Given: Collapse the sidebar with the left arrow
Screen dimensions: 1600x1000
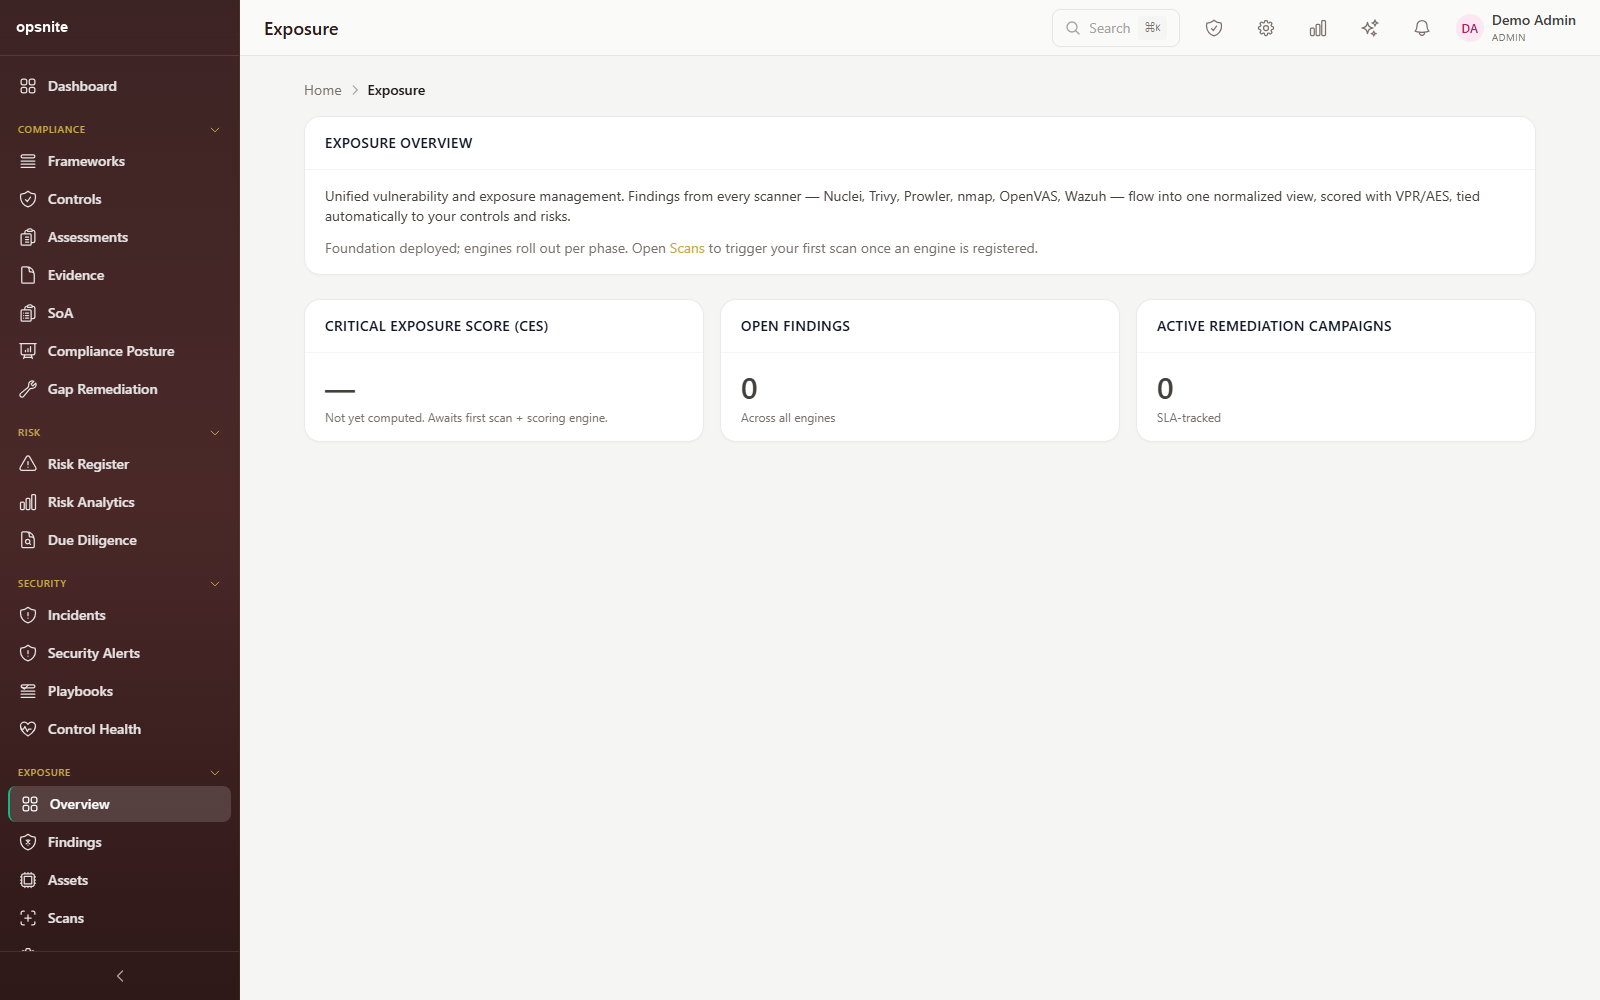Looking at the screenshot, I should 120,976.
